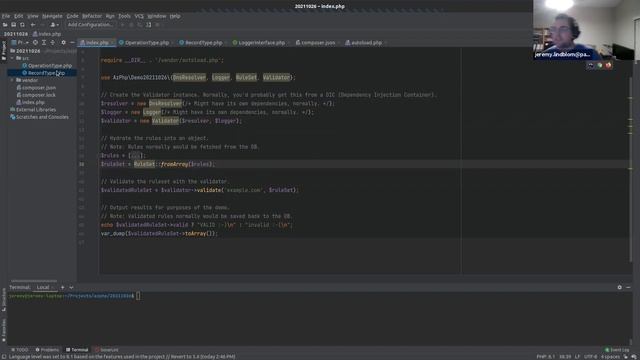Select composer.json in the project tree

[39, 88]
